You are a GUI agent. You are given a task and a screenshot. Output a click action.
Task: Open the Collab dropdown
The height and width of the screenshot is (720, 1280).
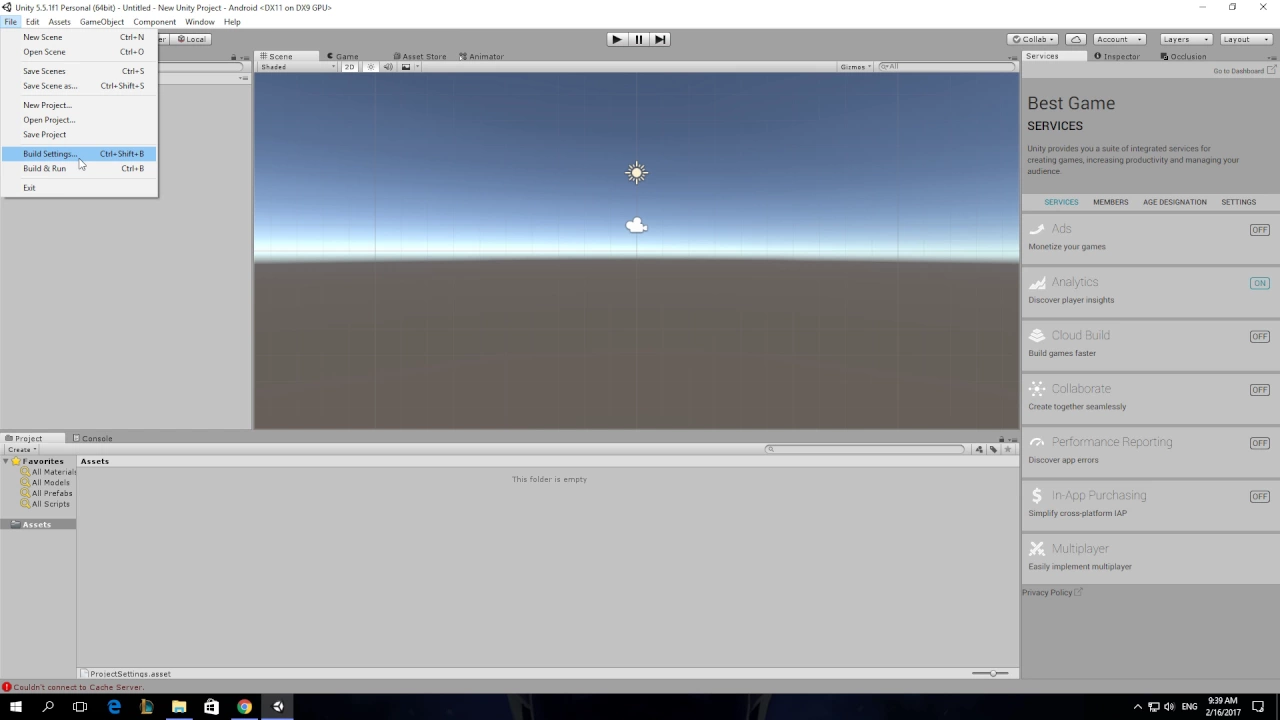tap(1034, 39)
